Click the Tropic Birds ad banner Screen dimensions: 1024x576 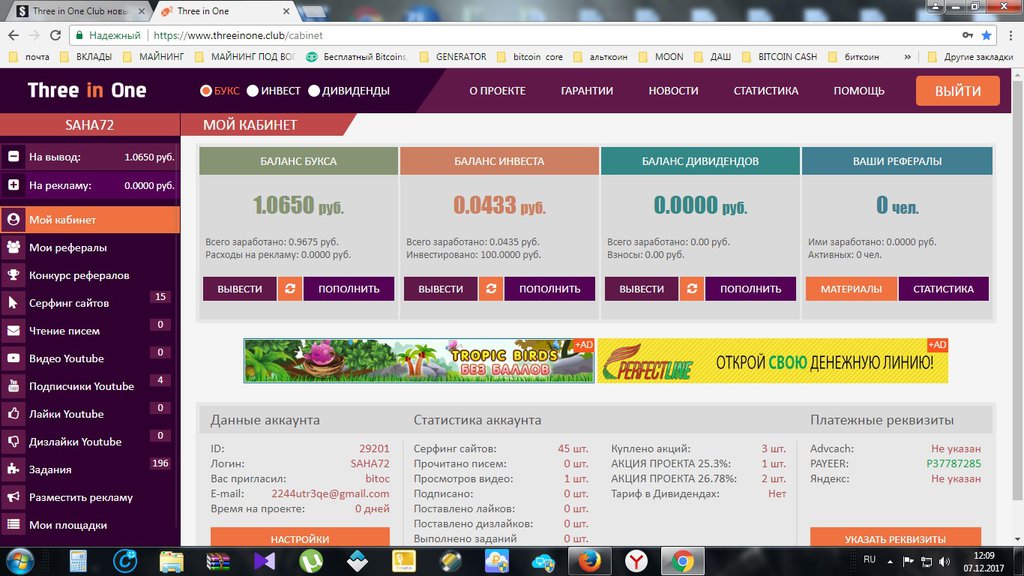[418, 360]
